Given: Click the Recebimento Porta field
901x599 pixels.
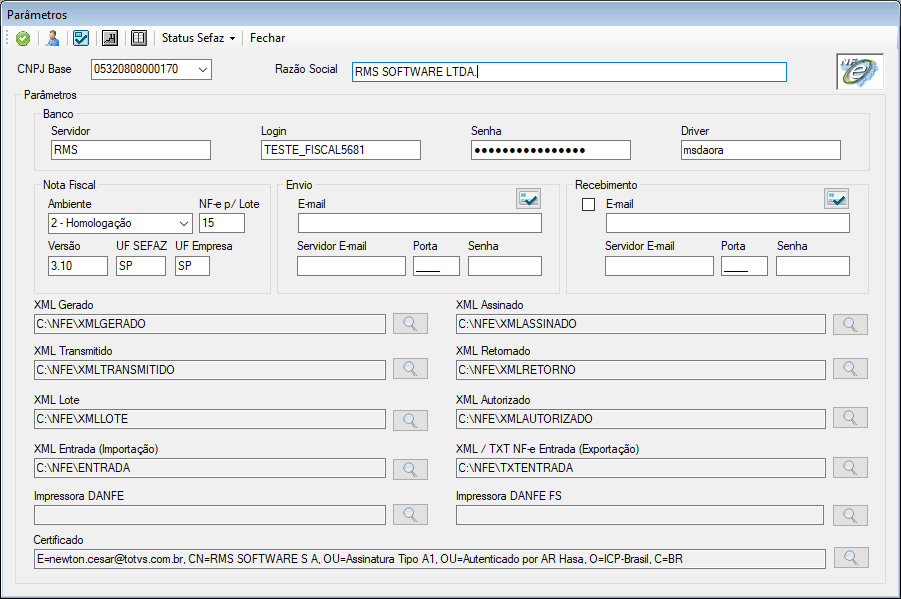Looking at the screenshot, I should 744,266.
